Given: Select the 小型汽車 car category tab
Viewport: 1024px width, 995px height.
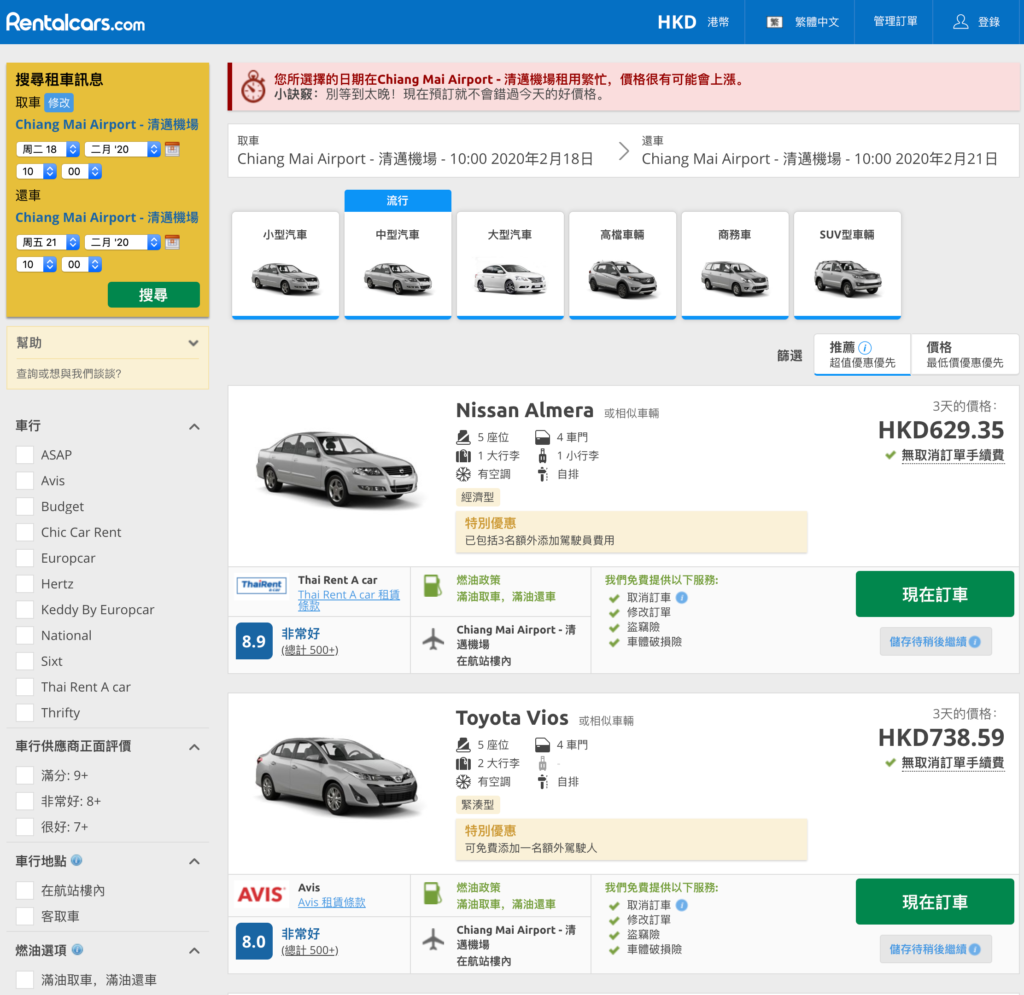Looking at the screenshot, I should point(285,264).
